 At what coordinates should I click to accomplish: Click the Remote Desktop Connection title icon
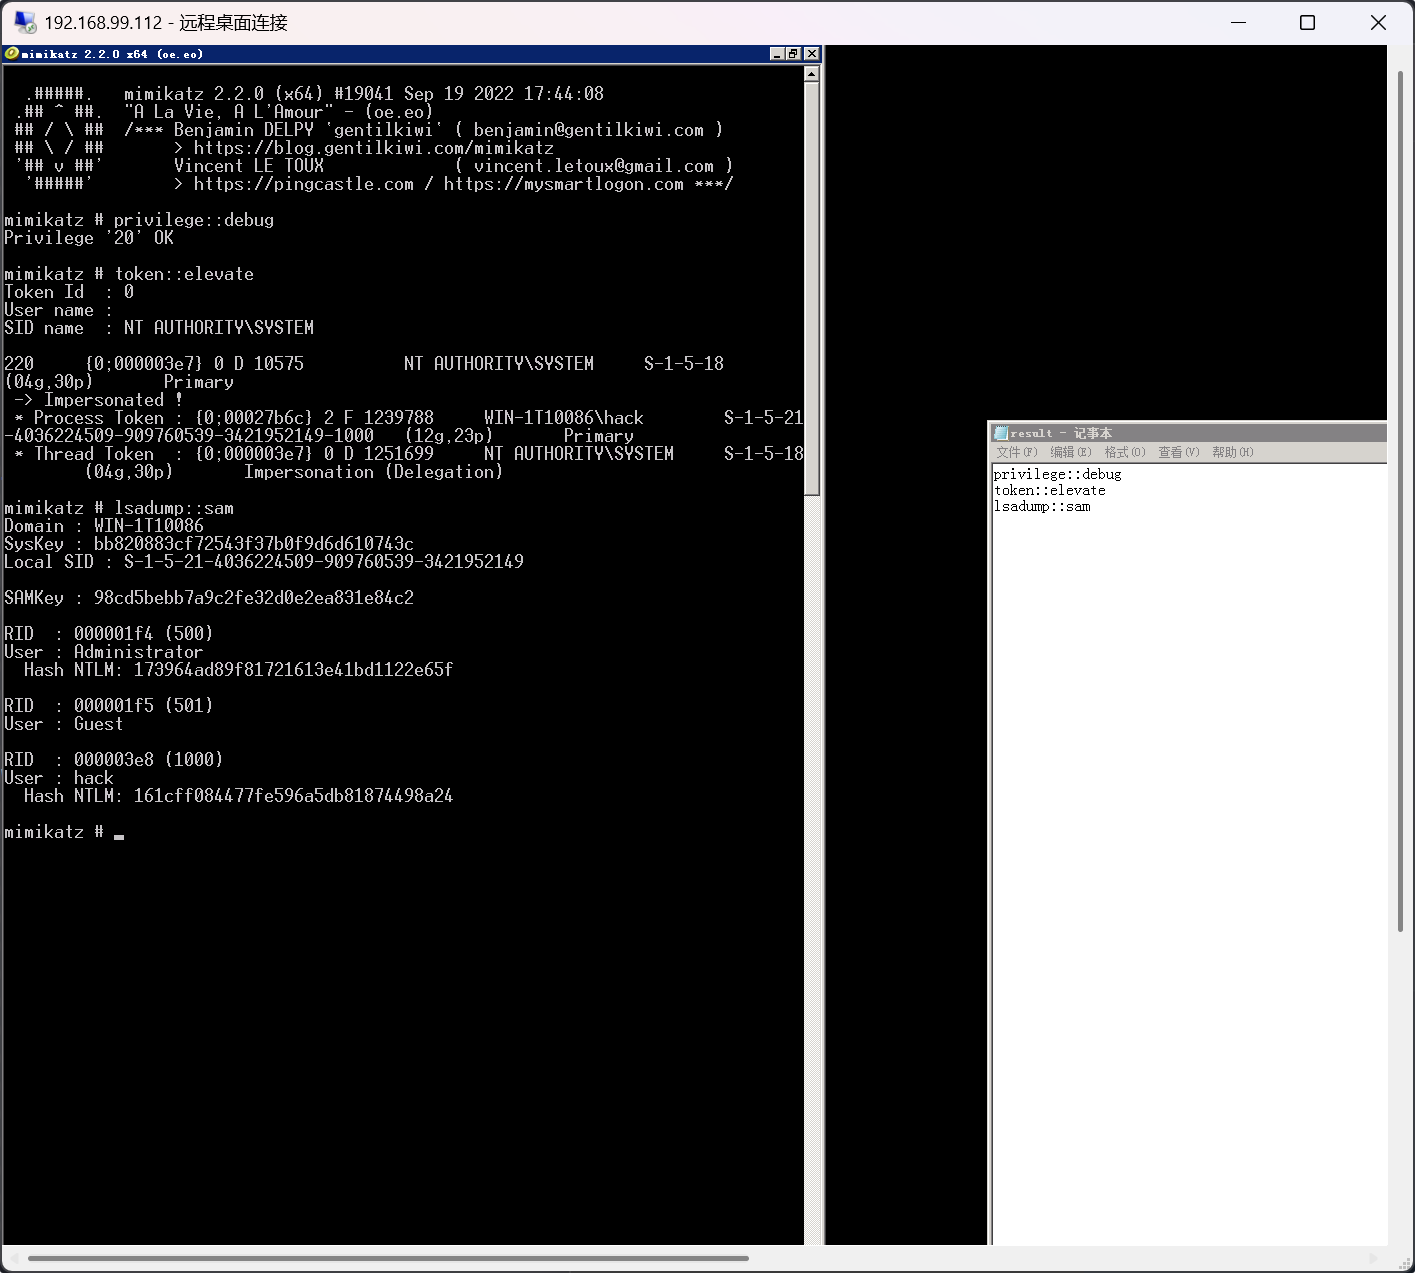click(25, 22)
